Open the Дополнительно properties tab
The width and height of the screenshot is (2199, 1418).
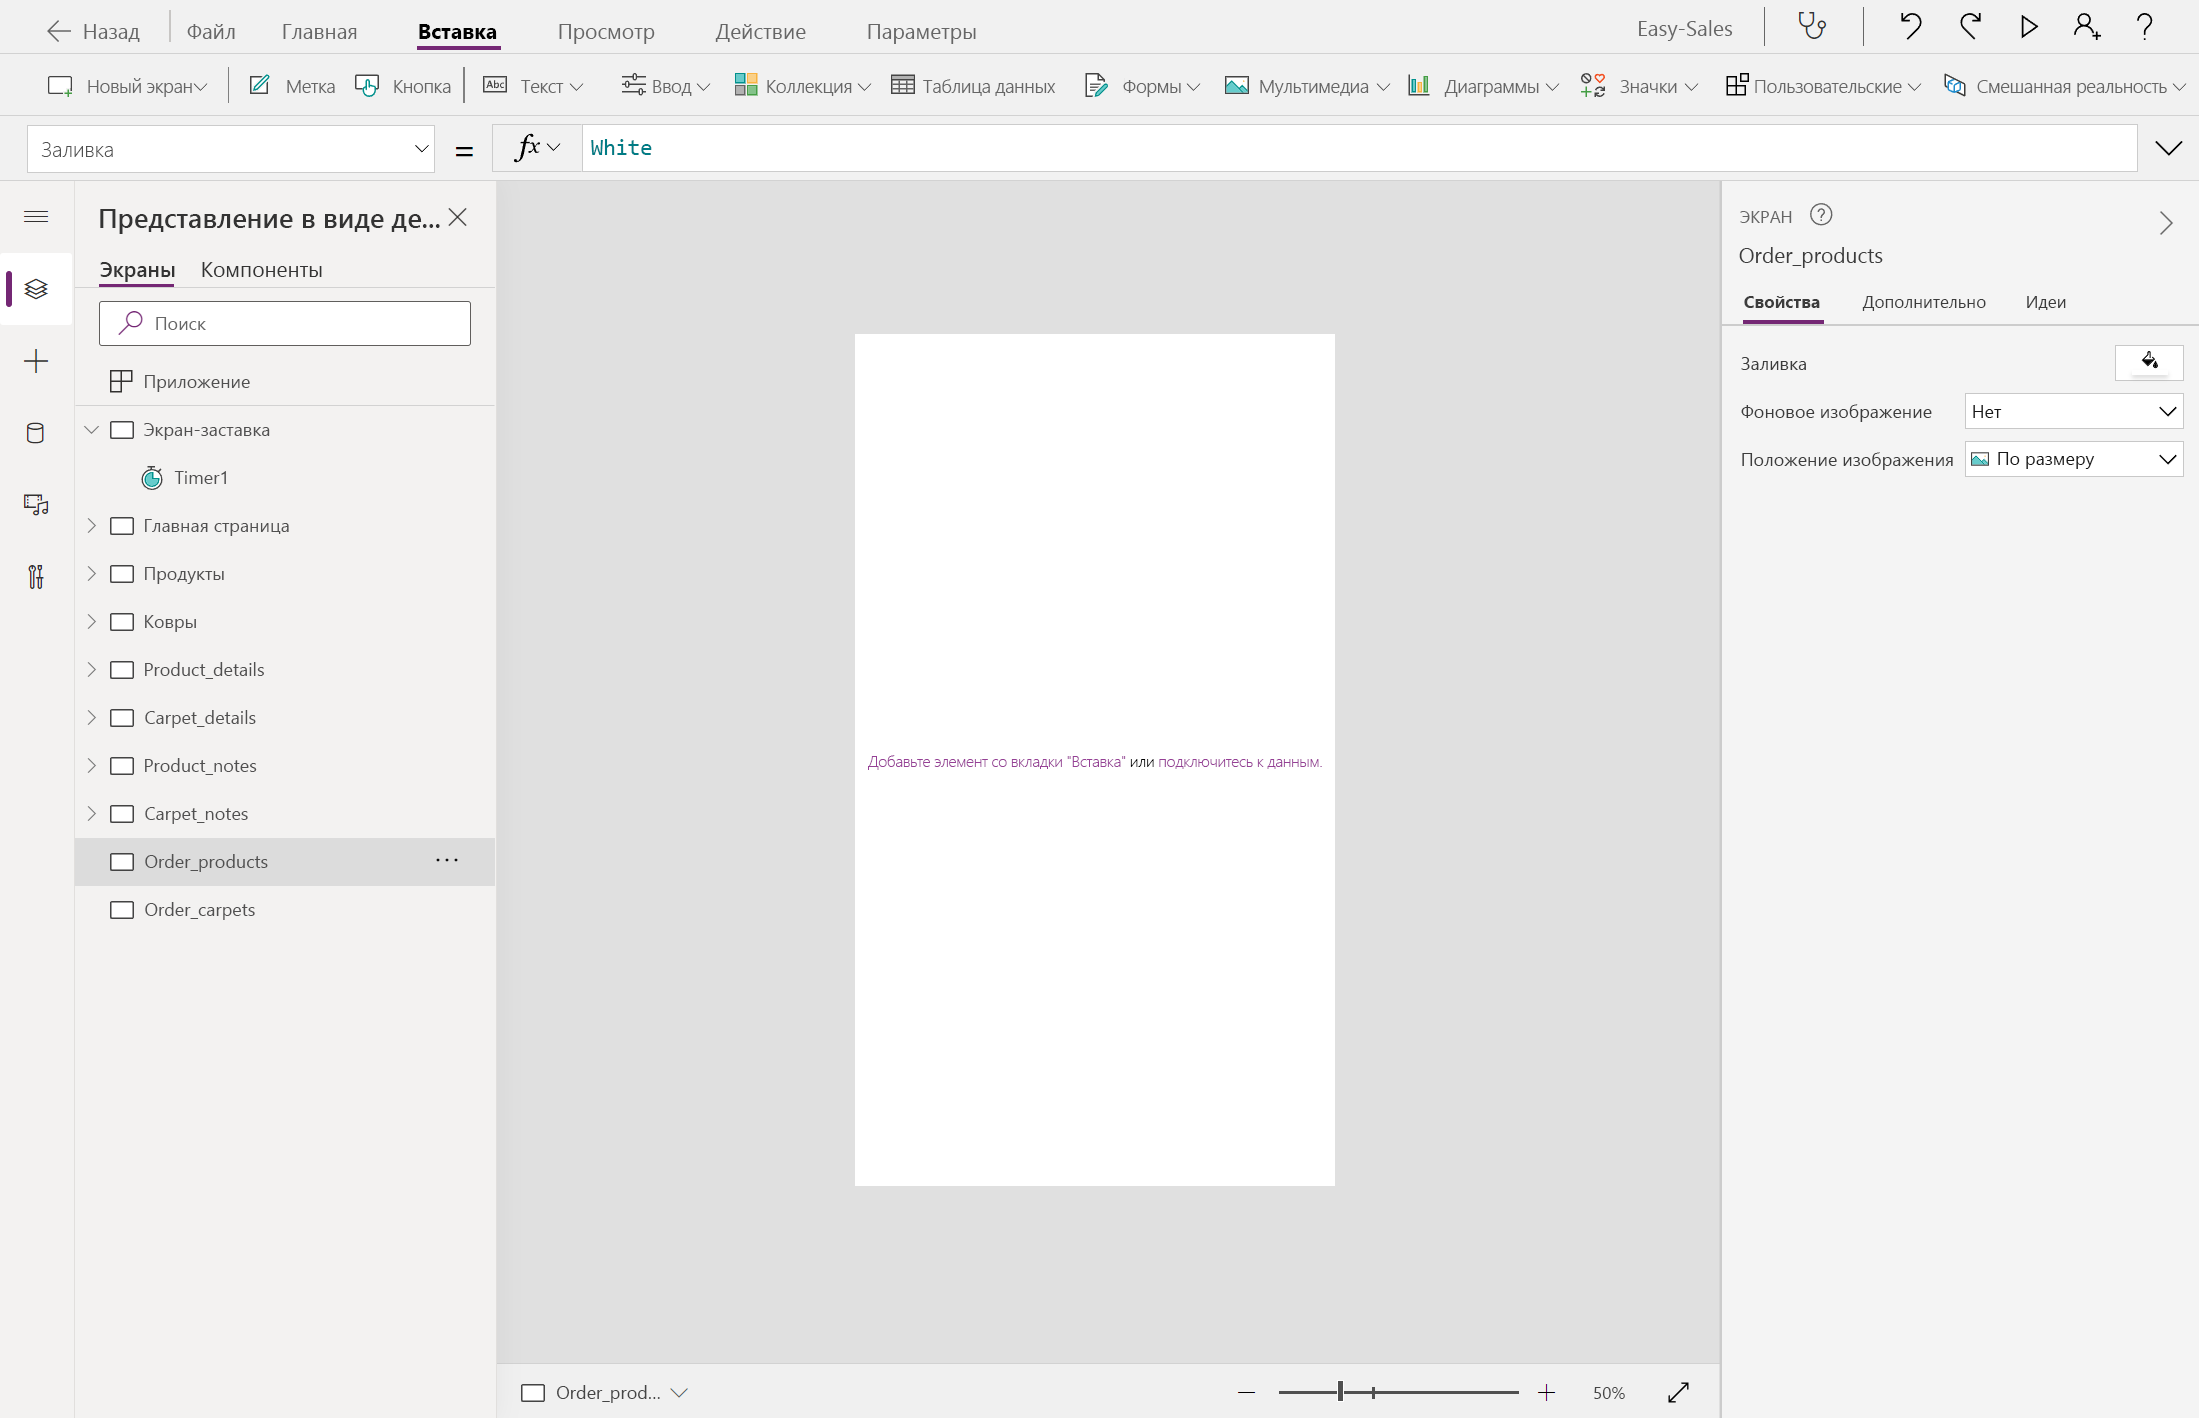tap(1923, 302)
